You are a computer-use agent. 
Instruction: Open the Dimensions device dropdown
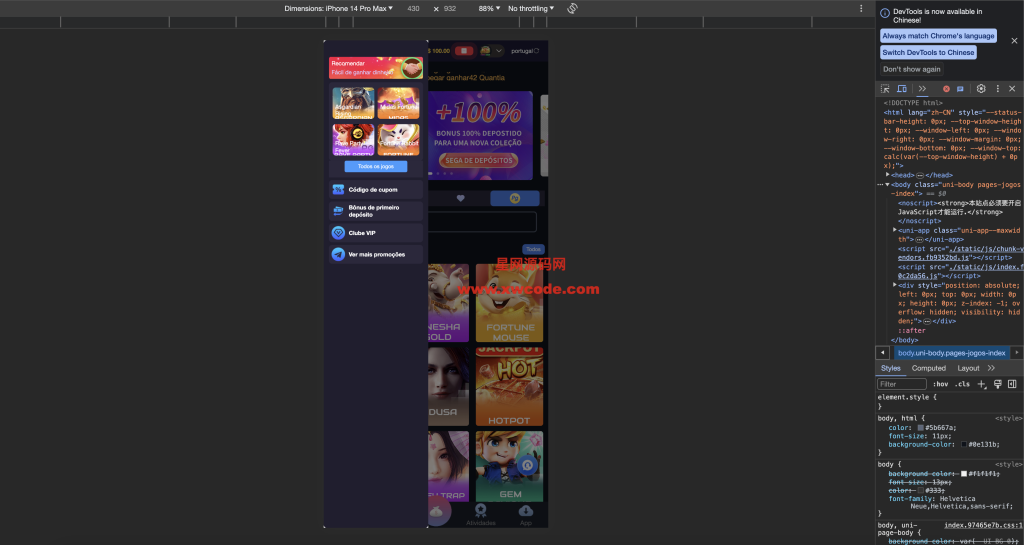[338, 8]
